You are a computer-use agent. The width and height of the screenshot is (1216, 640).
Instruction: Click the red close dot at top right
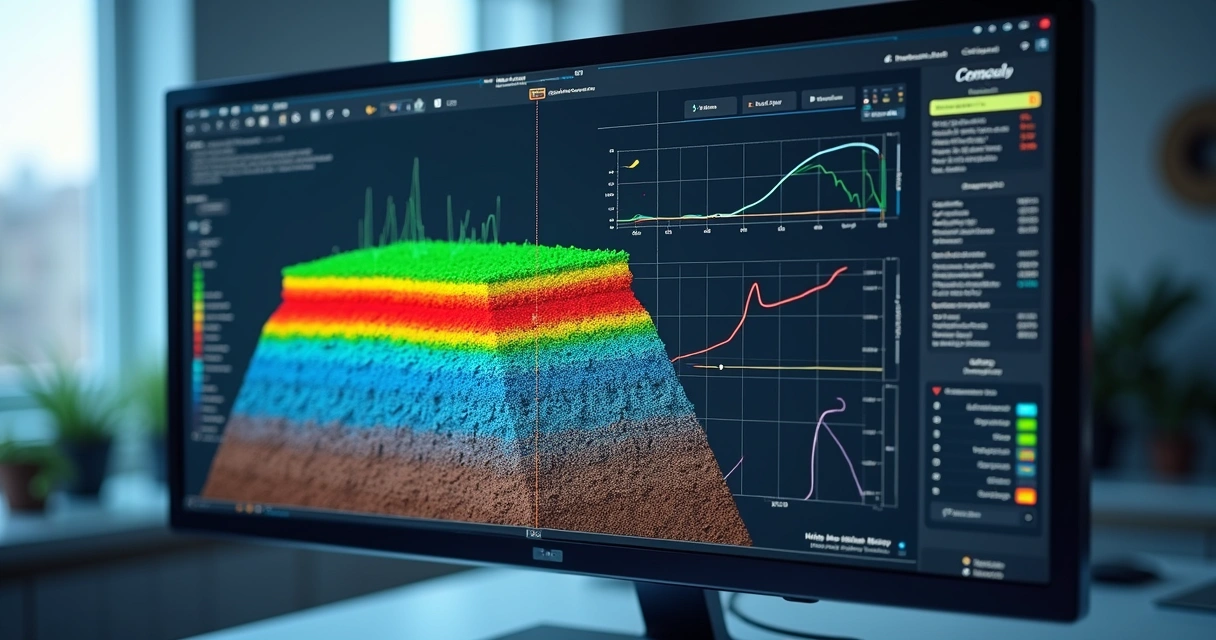(x=1045, y=23)
